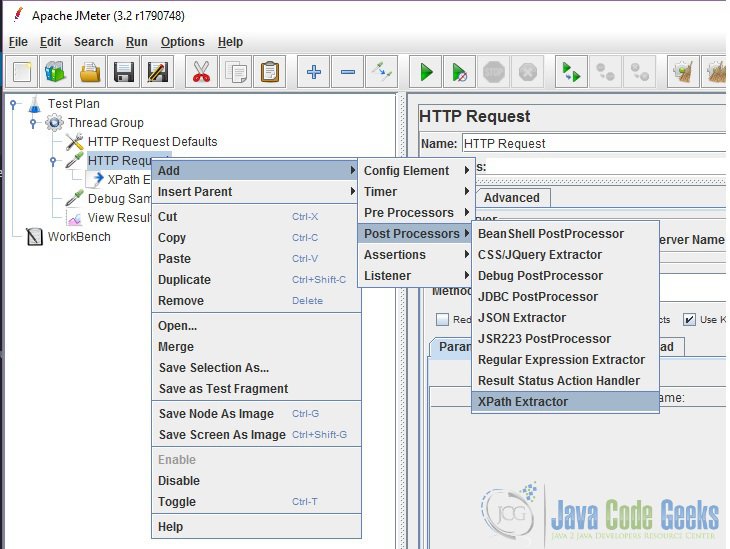The height and width of the screenshot is (549, 730).
Task: Select Disable in context menu
Action: (x=257, y=481)
